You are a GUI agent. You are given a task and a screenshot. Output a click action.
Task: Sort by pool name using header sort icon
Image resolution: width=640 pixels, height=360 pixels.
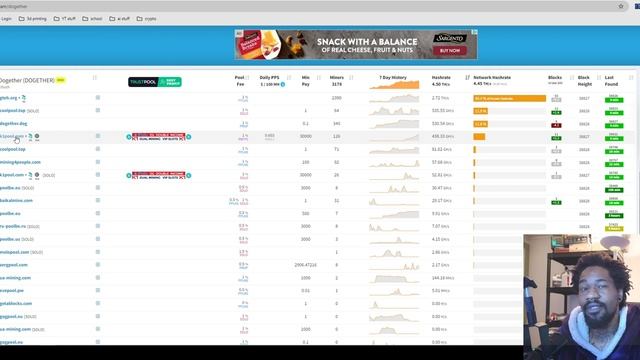(94, 78)
